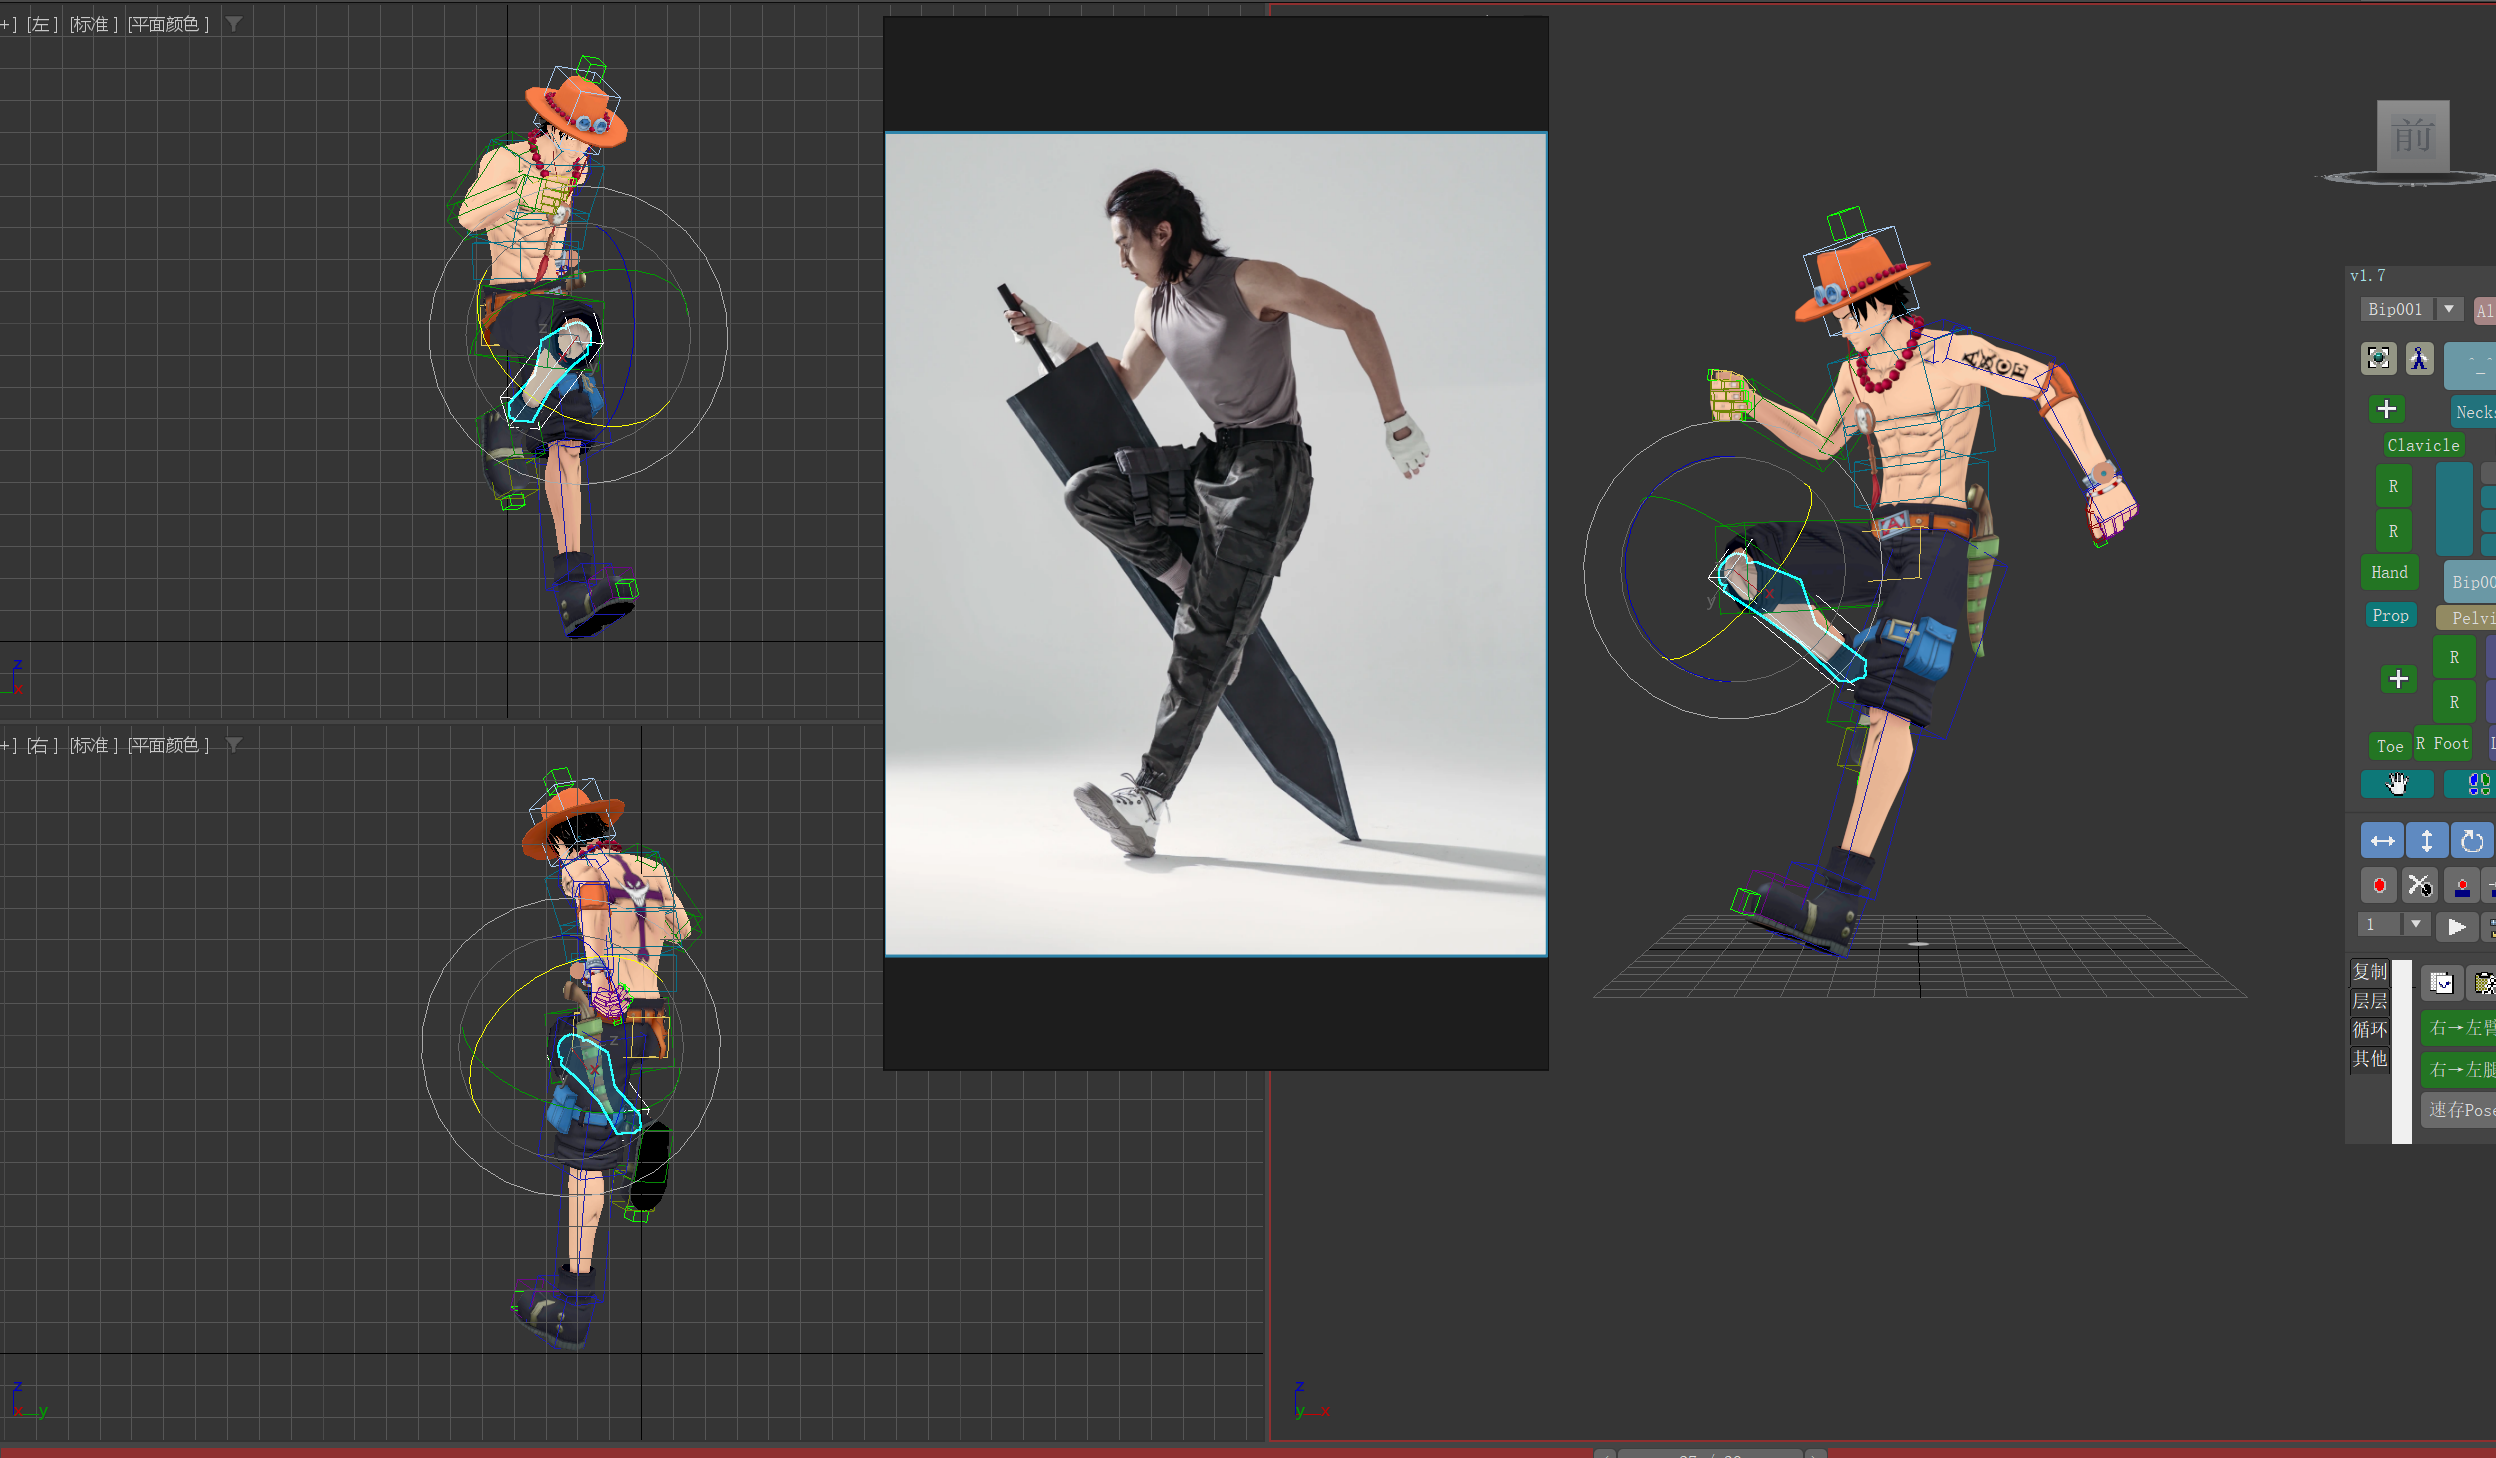Click the Clavicle button
The image size is (2496, 1458).
pyautogui.click(x=2422, y=445)
